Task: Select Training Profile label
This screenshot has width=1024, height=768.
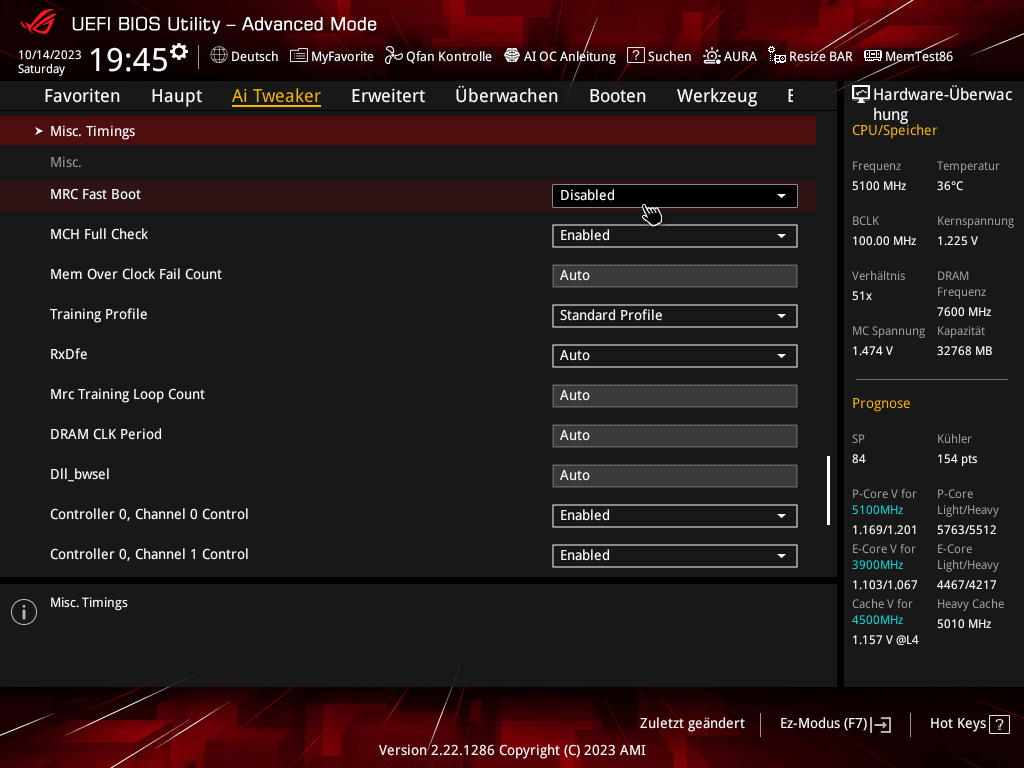Action: click(x=99, y=315)
